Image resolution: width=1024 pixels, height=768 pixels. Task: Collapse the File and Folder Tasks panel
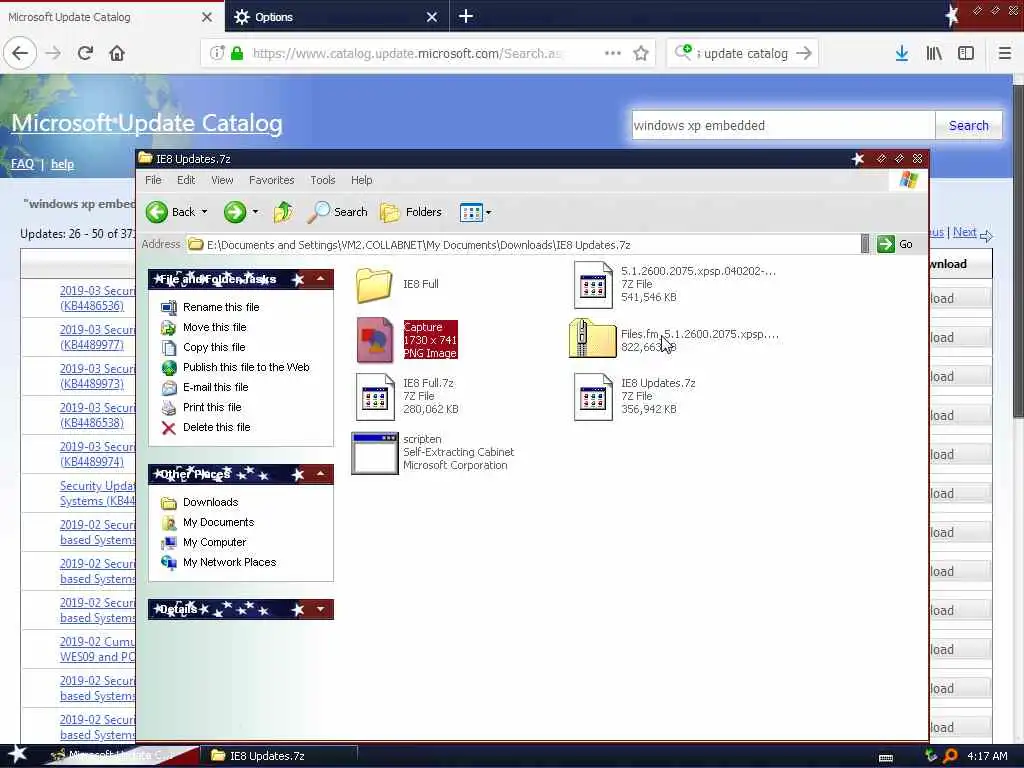pos(321,280)
